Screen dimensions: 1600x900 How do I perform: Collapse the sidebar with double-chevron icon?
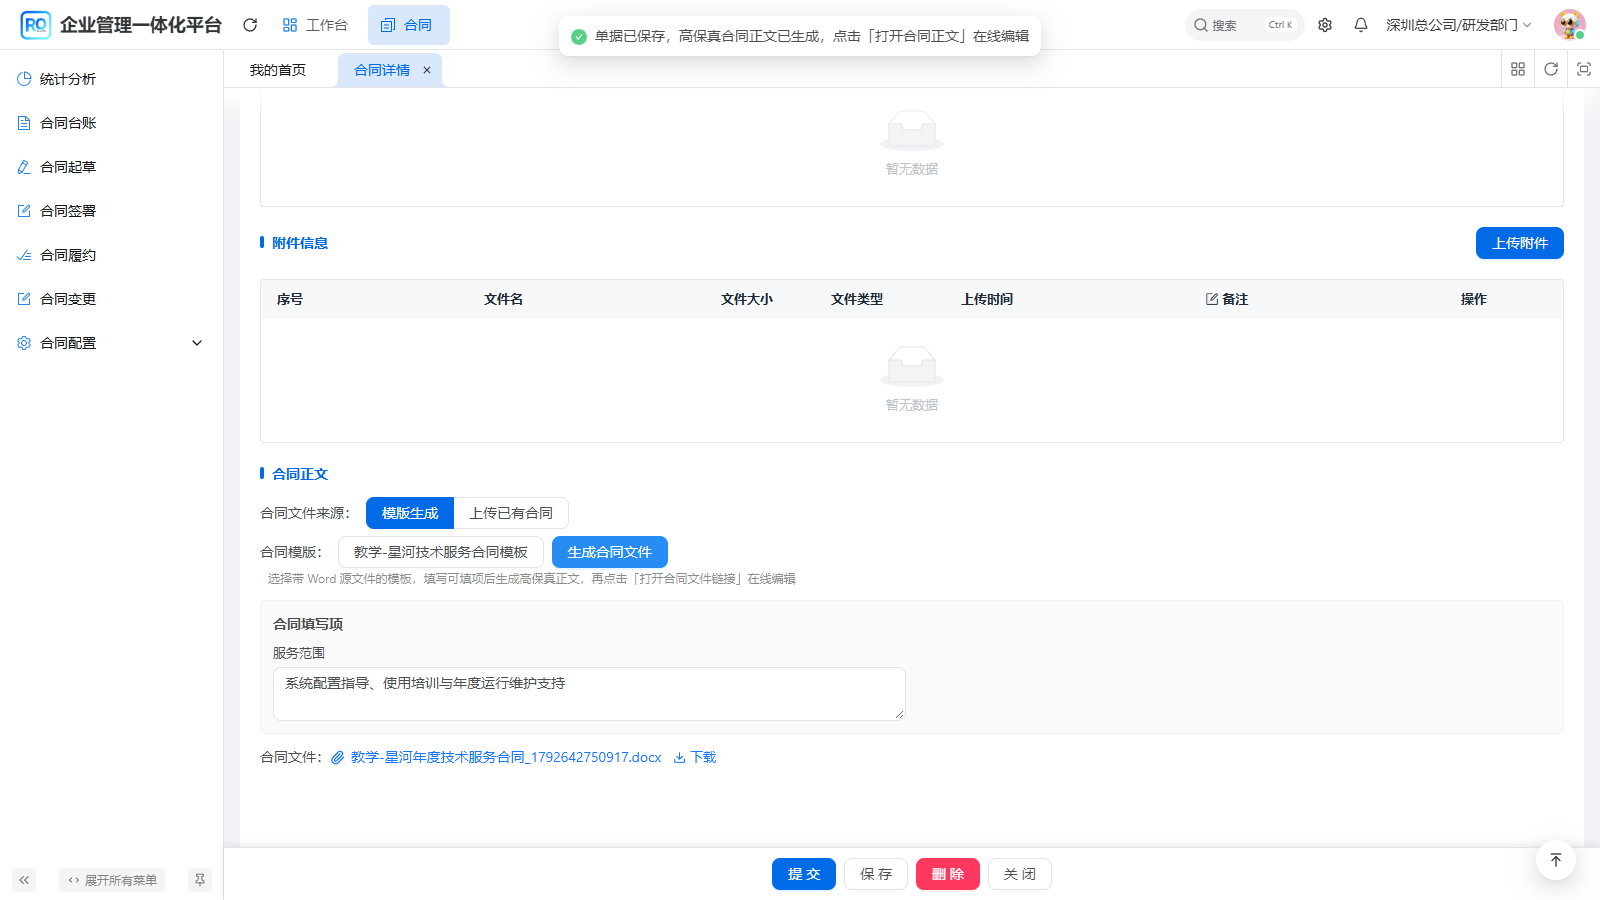click(x=24, y=880)
